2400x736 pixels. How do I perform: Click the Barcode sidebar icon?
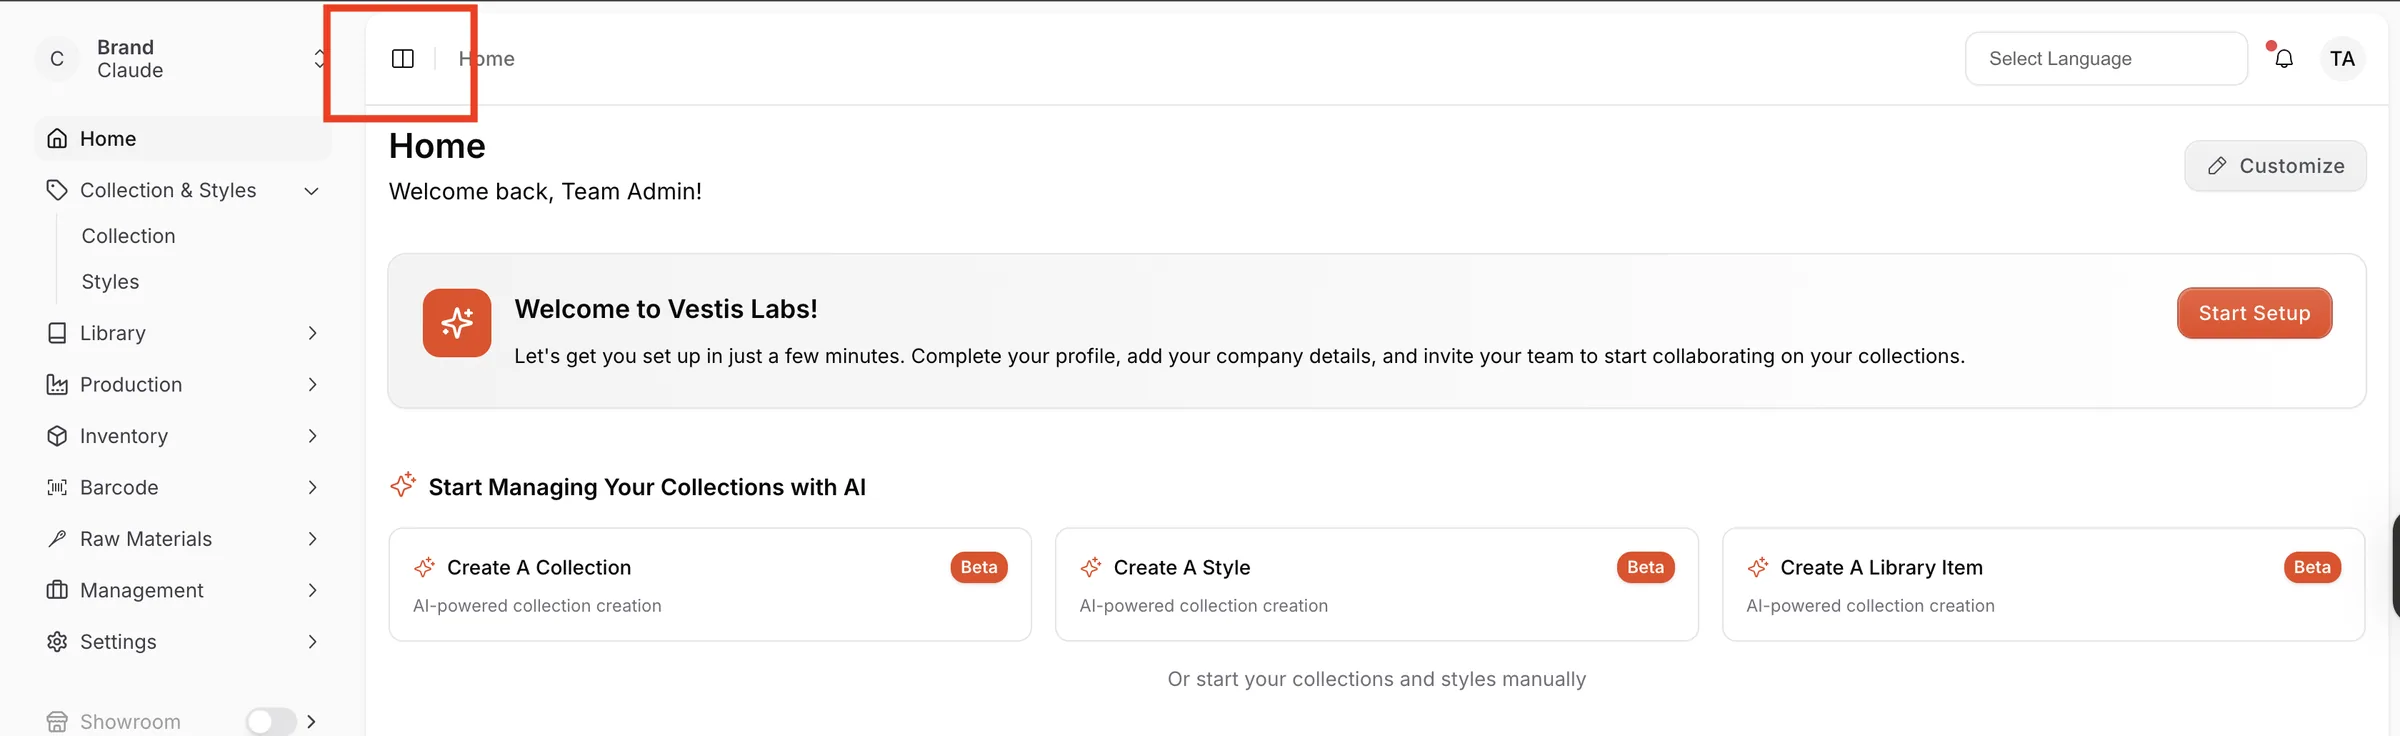point(57,487)
